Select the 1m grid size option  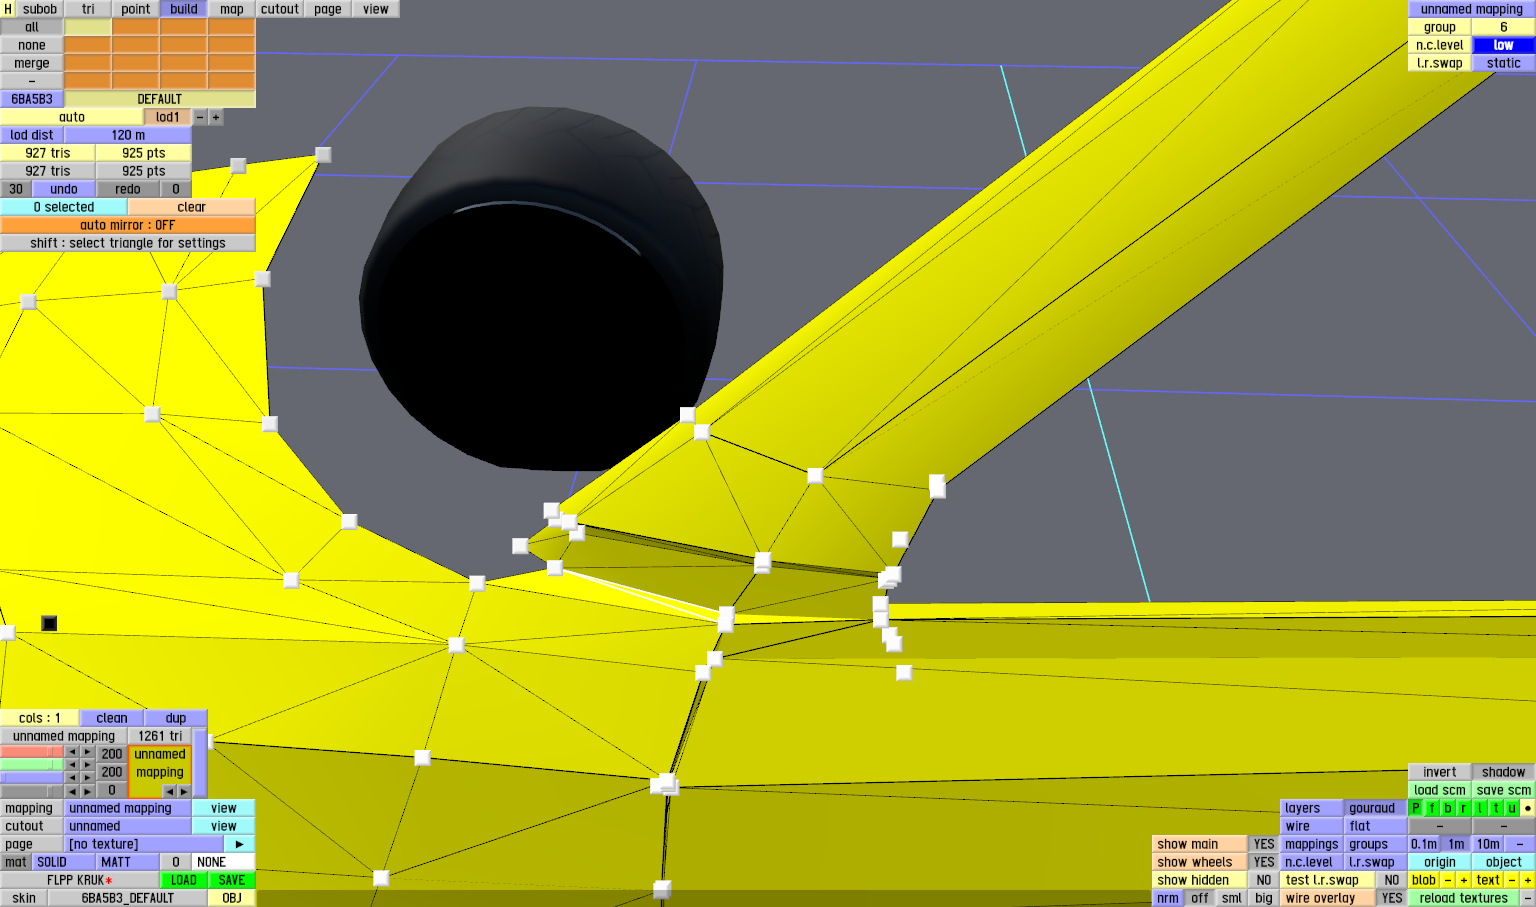tap(1456, 844)
